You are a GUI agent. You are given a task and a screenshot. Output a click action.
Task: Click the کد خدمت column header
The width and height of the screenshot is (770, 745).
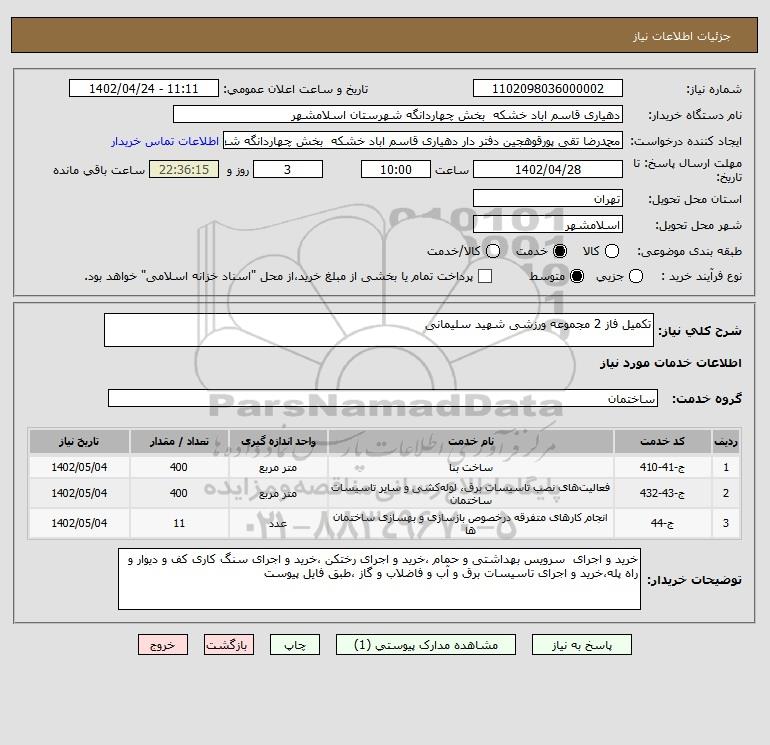pyautogui.click(x=662, y=441)
